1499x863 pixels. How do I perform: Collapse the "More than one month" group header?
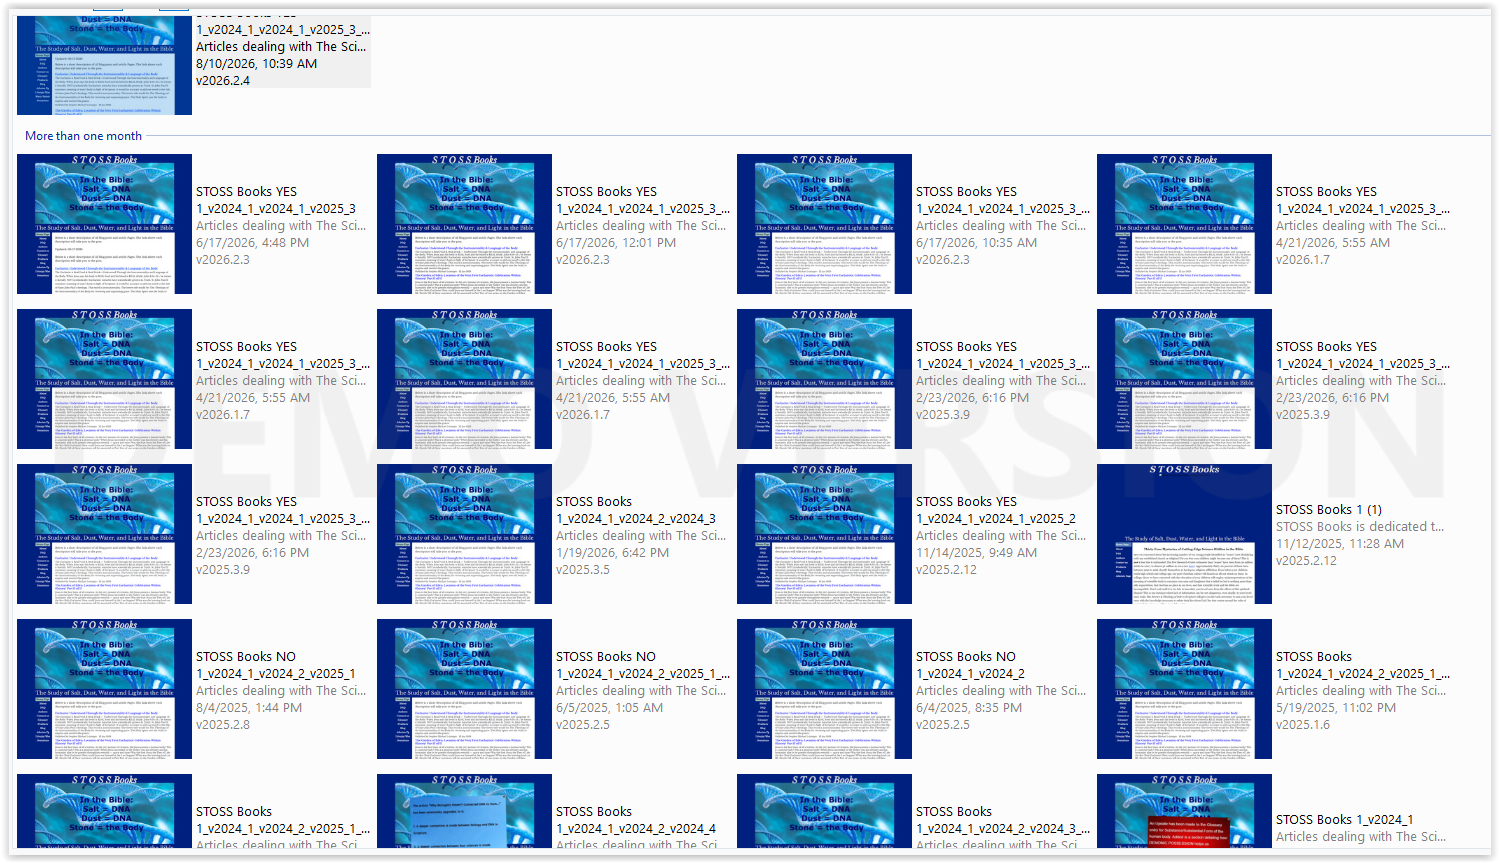83,136
